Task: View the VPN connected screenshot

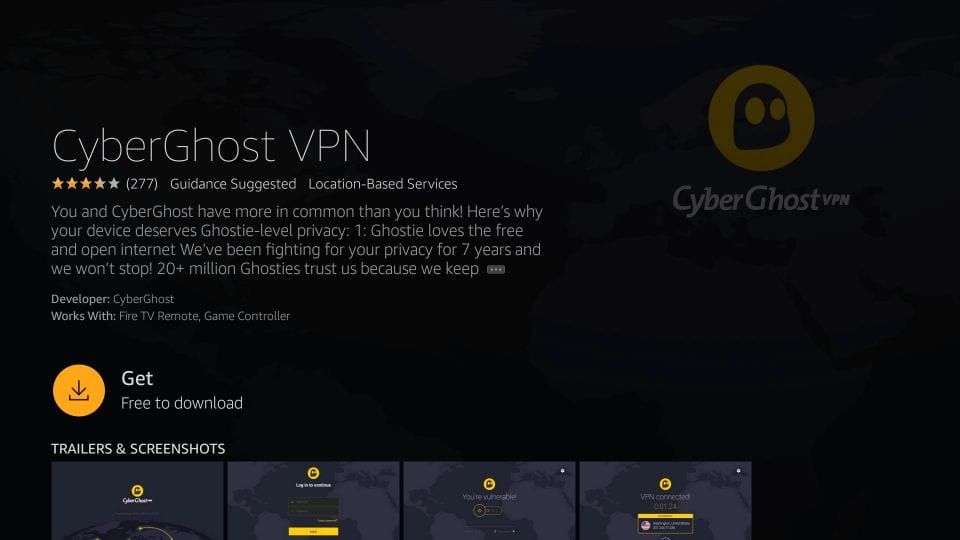Action: pos(666,501)
